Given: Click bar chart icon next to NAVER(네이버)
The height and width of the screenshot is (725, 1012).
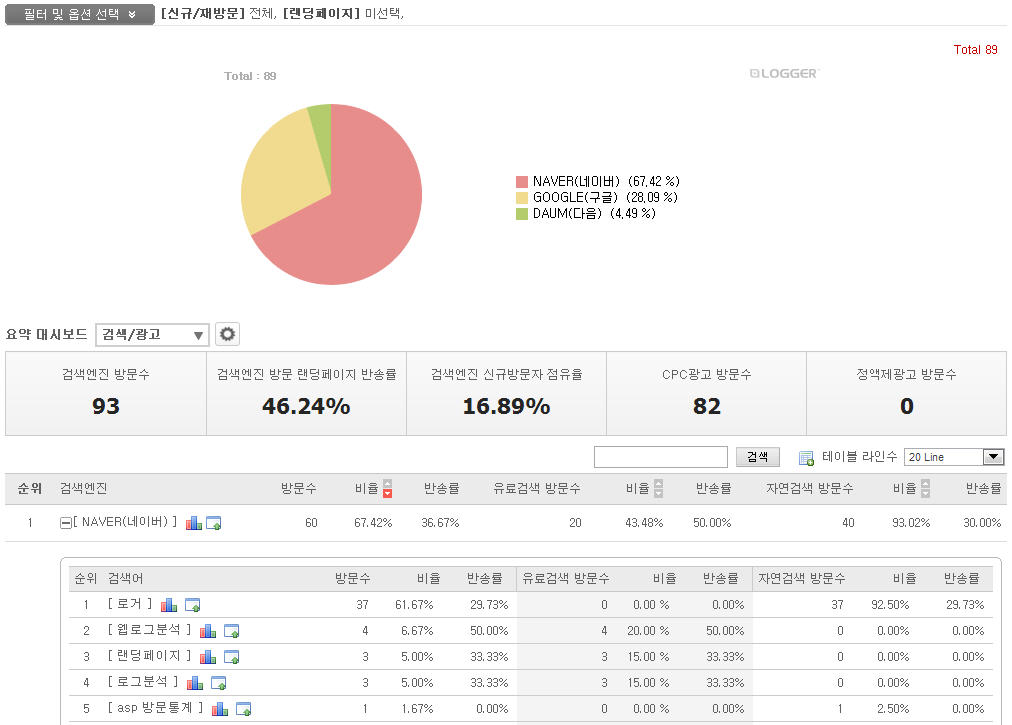Looking at the screenshot, I should (x=194, y=523).
